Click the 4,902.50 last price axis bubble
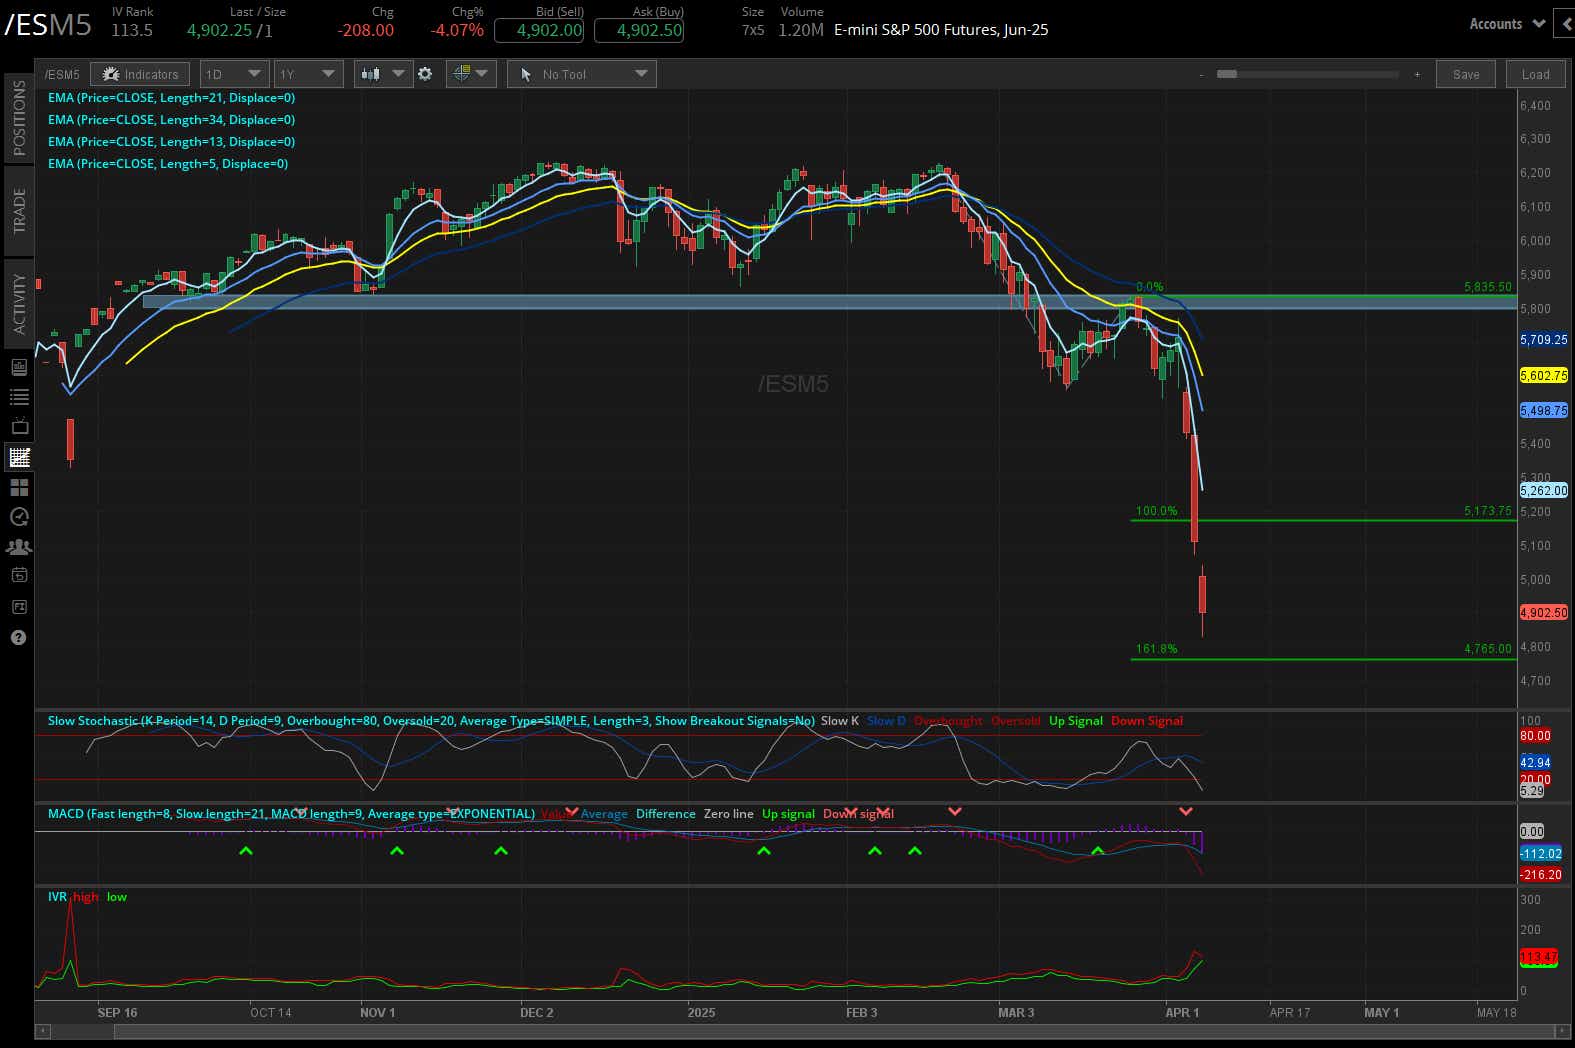 1544,613
